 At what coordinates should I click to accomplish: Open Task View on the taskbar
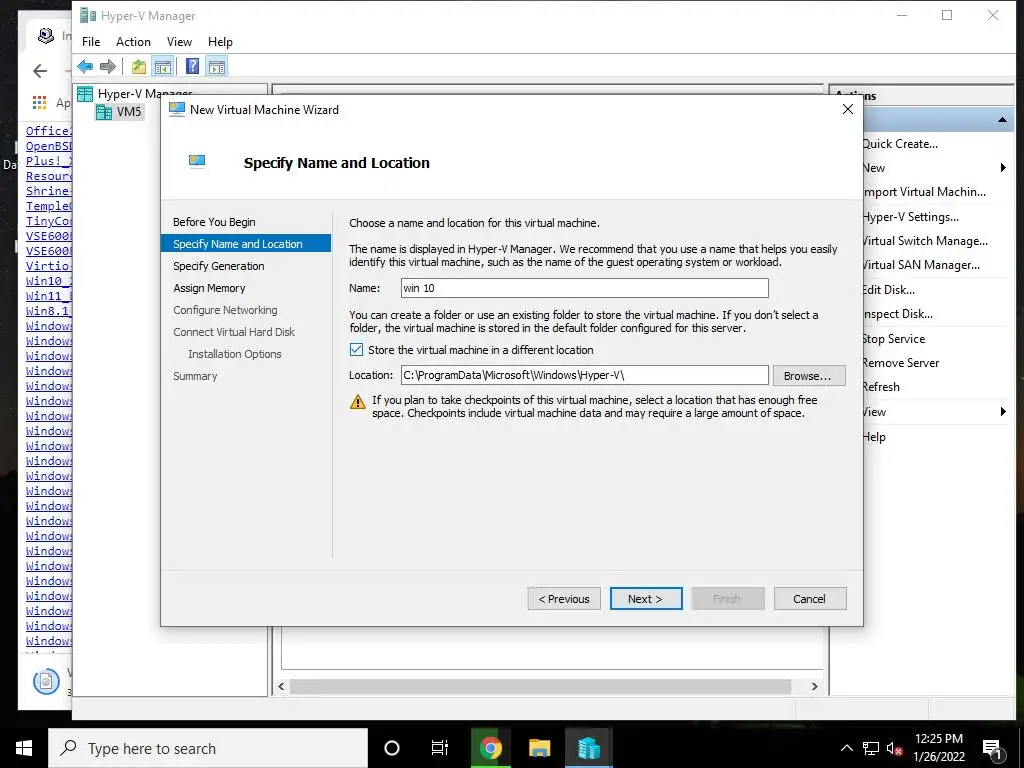(440, 748)
